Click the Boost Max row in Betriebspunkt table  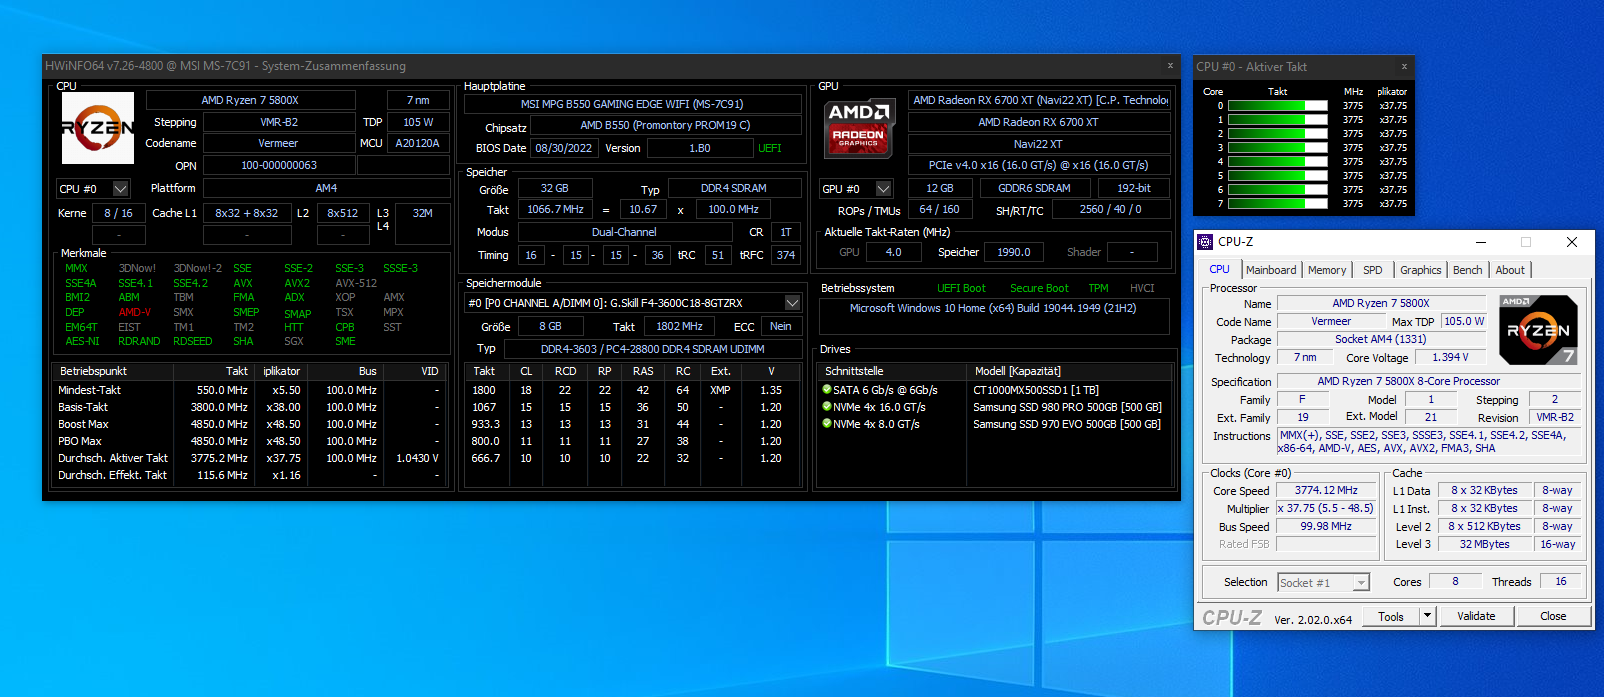[249, 424]
